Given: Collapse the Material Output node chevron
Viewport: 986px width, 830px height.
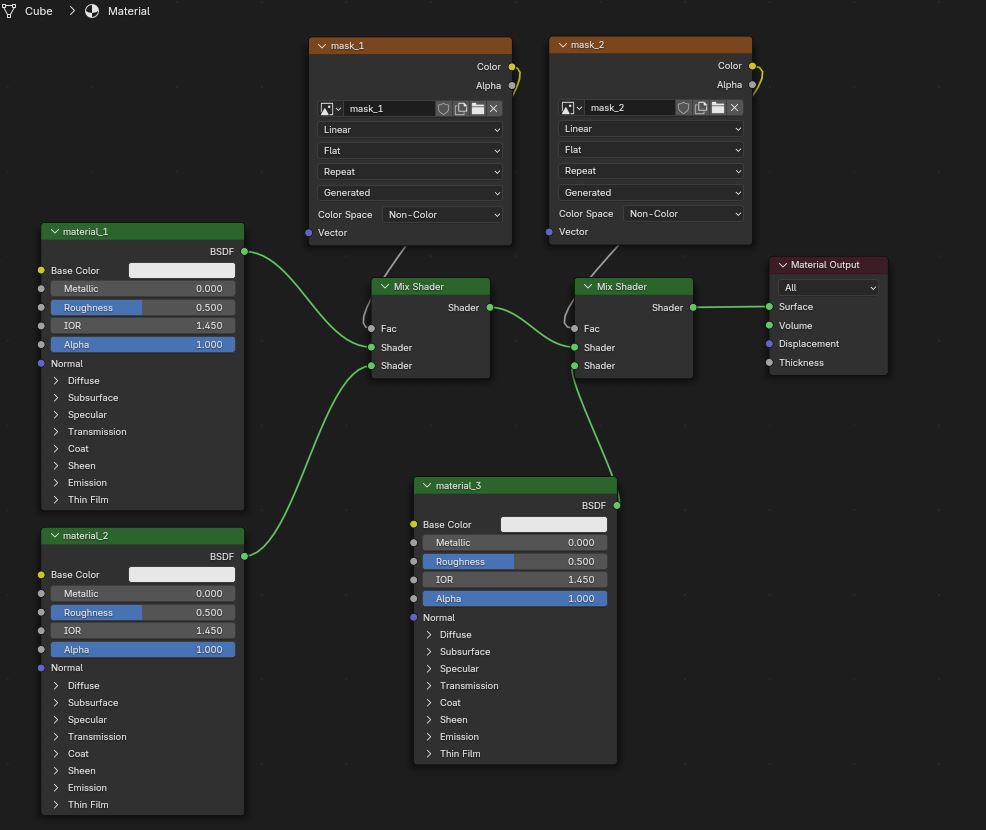Looking at the screenshot, I should (783, 265).
